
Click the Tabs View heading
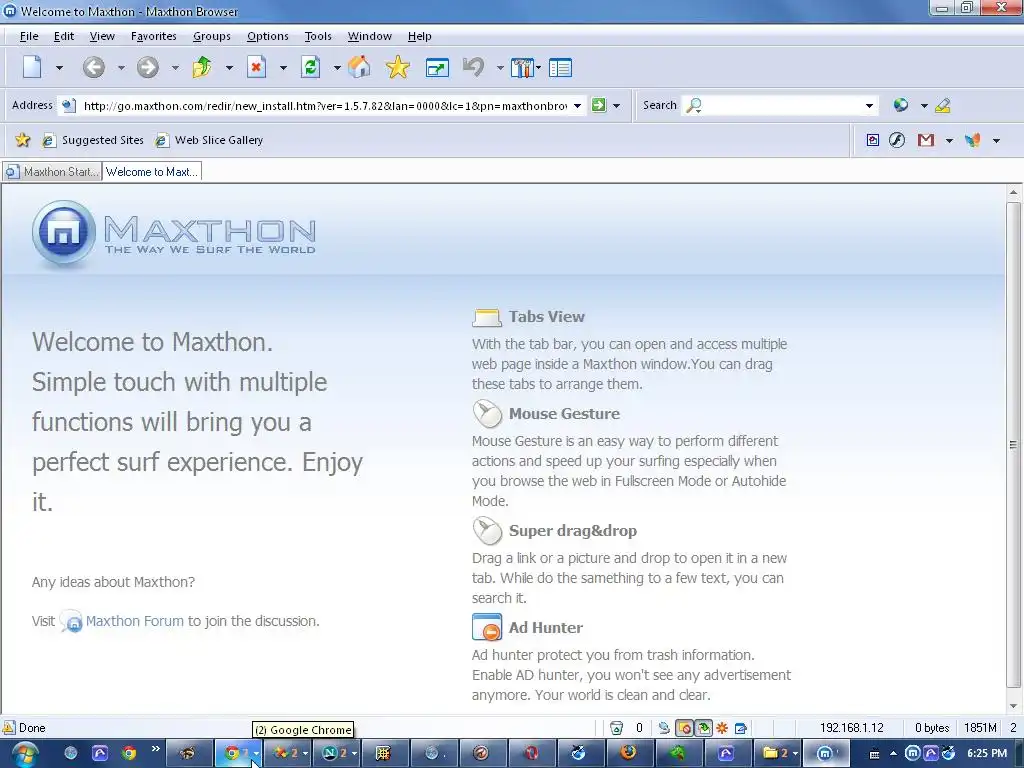[x=547, y=317]
